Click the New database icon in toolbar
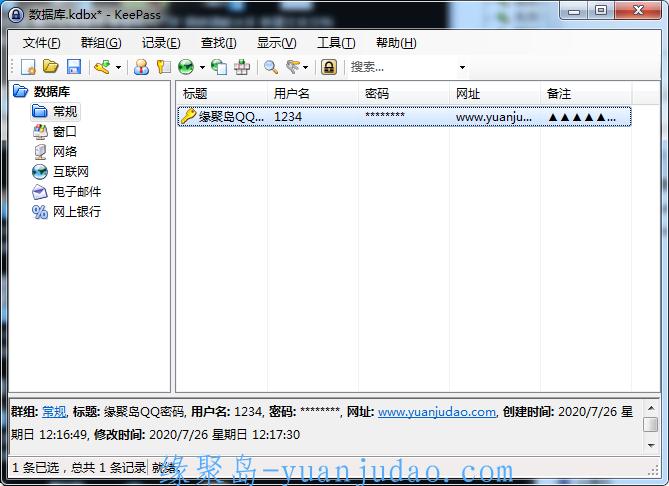The image size is (669, 486). 28,67
